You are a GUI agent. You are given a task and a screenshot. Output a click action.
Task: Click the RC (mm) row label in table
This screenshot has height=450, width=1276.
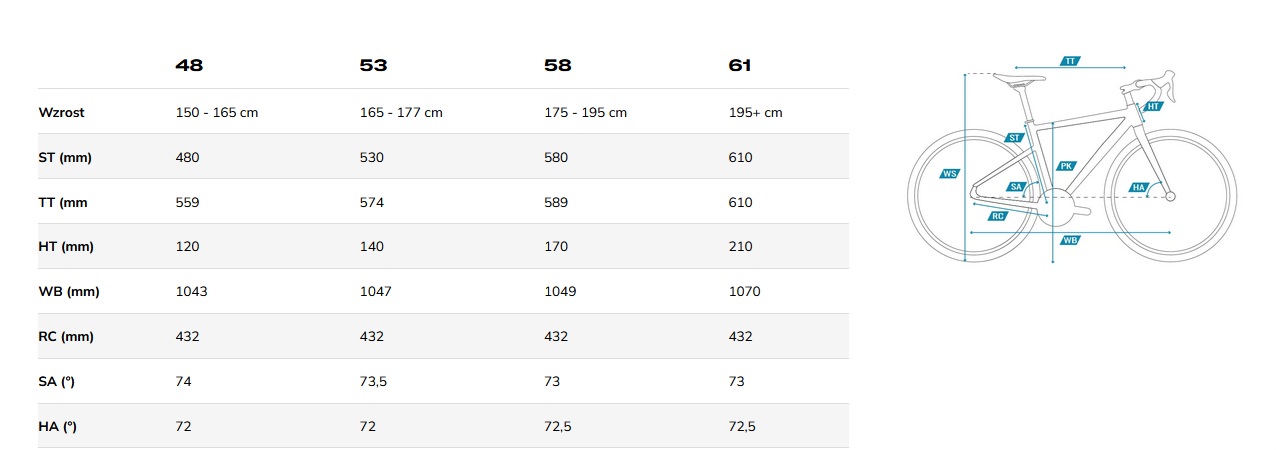click(x=66, y=337)
